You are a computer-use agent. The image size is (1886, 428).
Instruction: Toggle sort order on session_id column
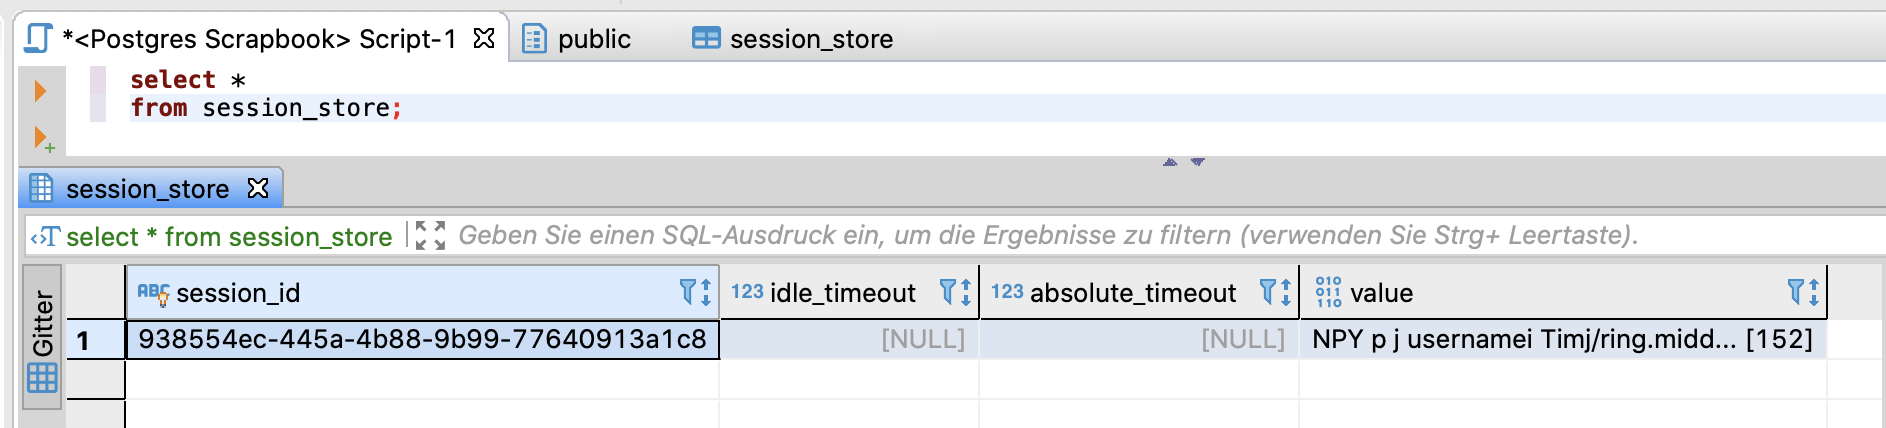pos(706,292)
